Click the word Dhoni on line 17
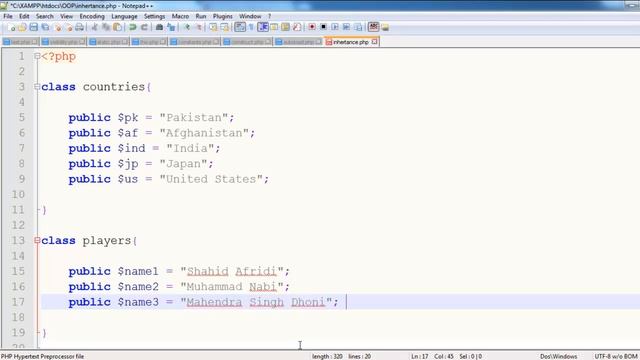 point(308,302)
